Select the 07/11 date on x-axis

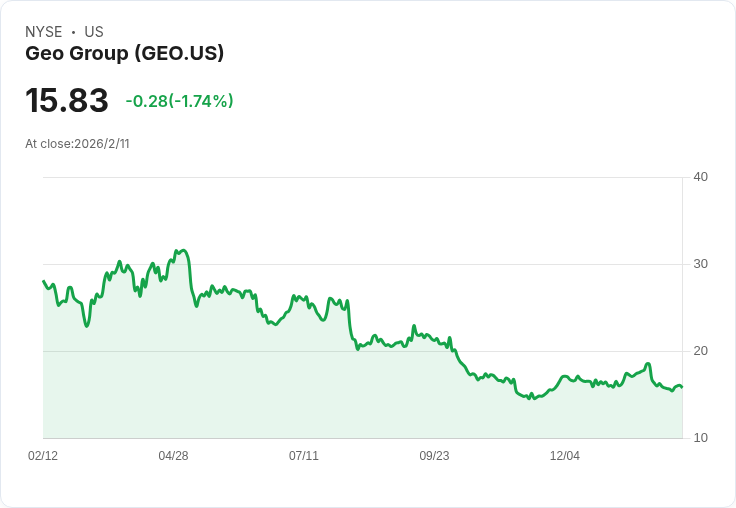tap(304, 456)
